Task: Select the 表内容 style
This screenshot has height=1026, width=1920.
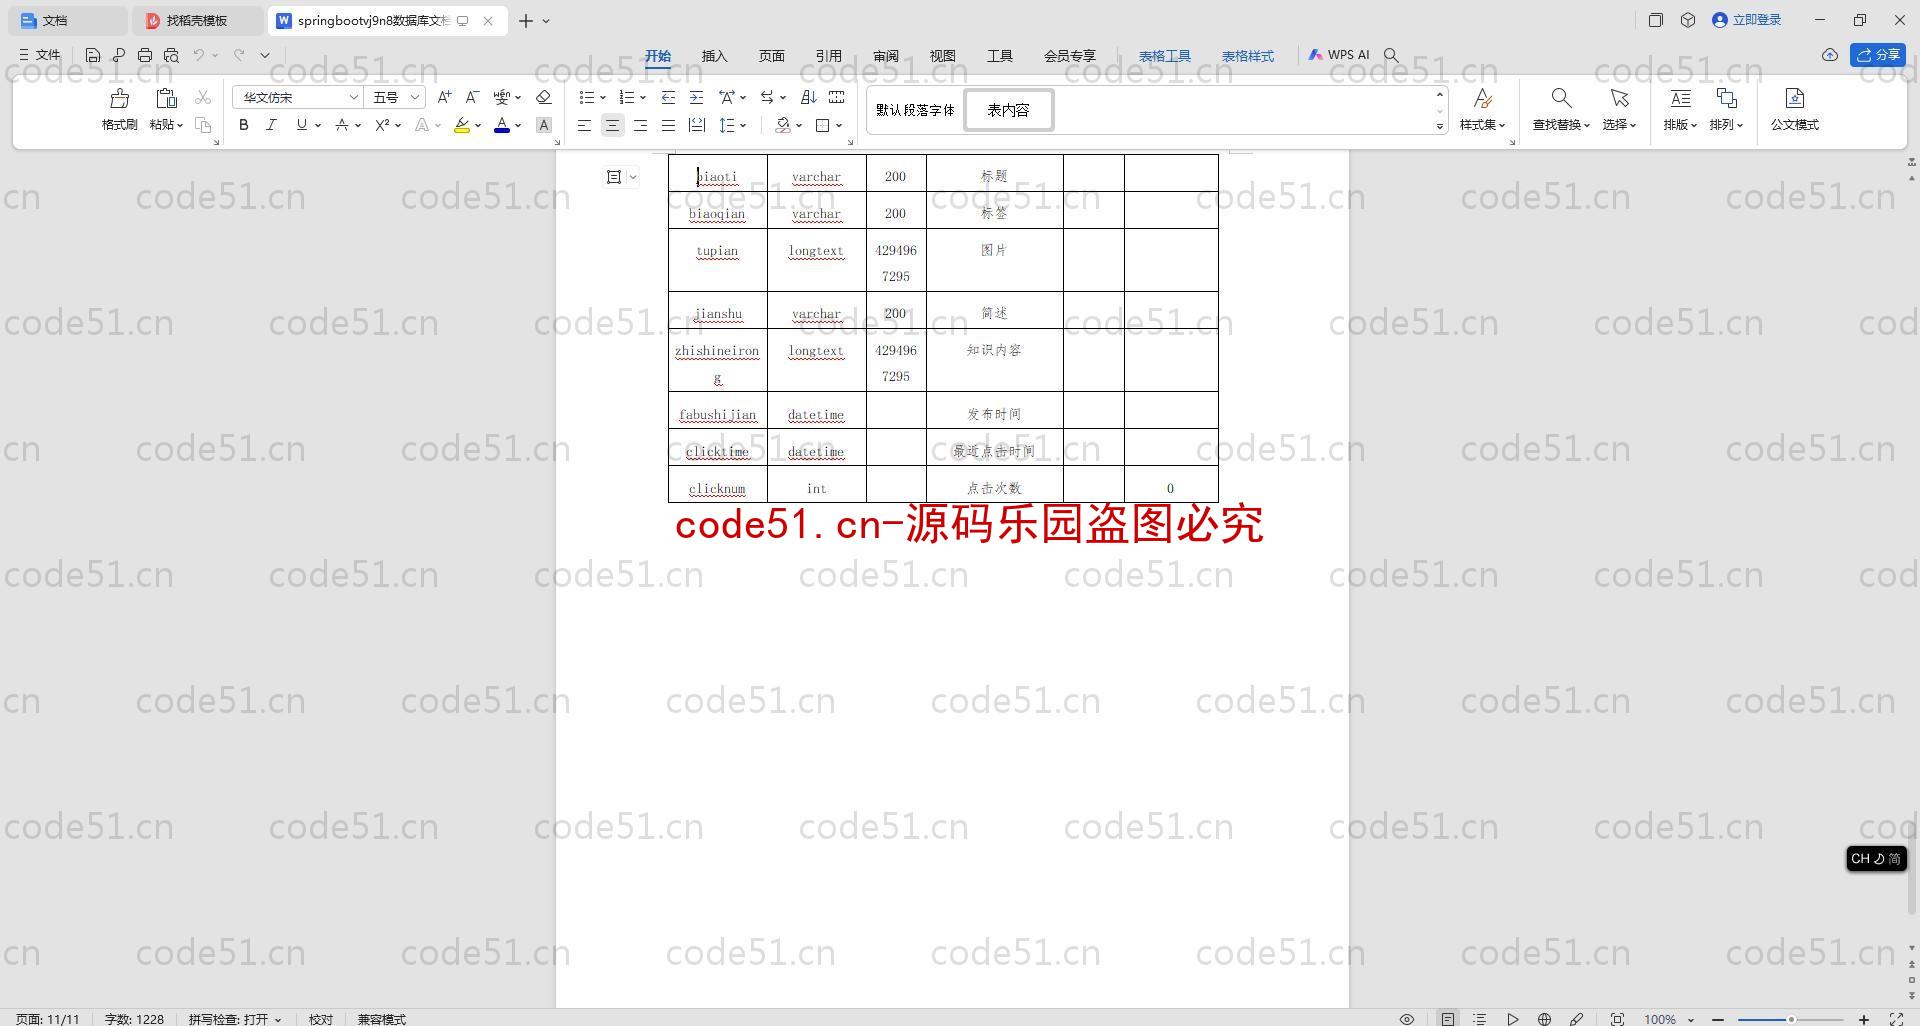Action: (1008, 110)
